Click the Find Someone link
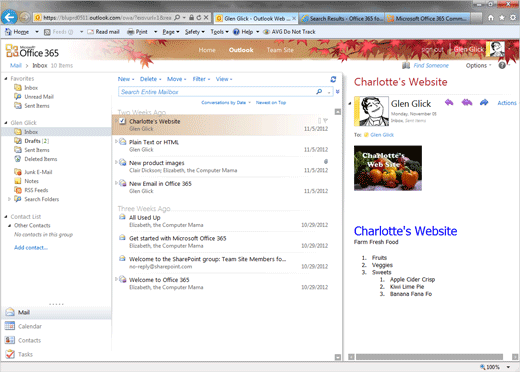 [x=431, y=65]
